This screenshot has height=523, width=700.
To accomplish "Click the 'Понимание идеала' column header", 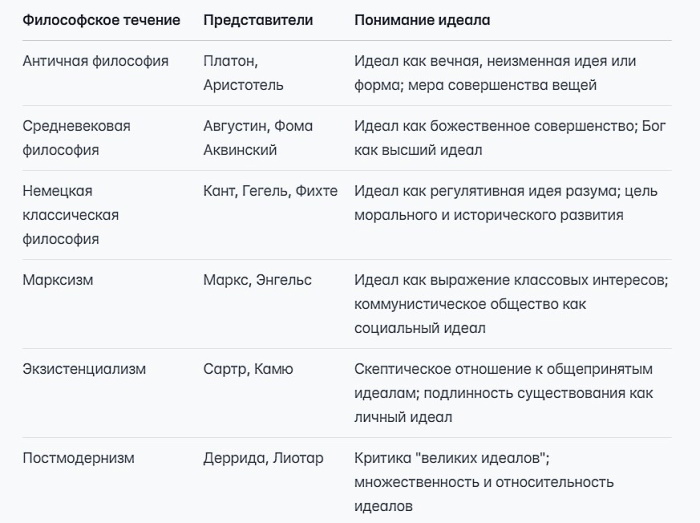I will pyautogui.click(x=422, y=20).
